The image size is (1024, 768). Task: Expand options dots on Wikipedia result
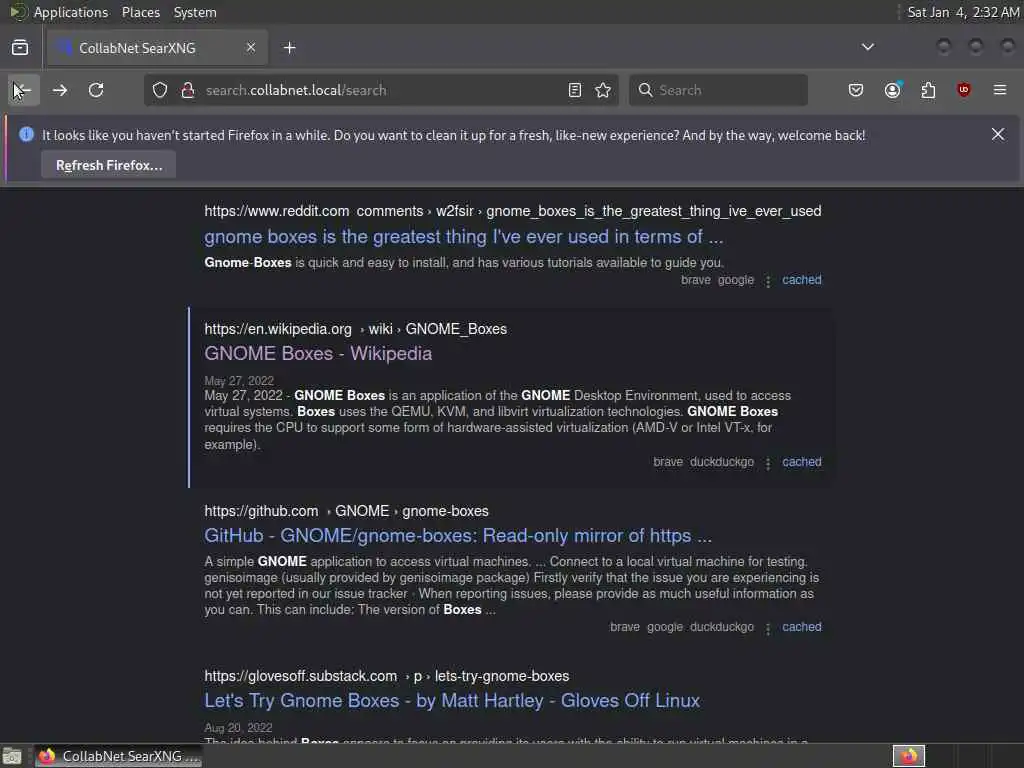click(x=768, y=463)
